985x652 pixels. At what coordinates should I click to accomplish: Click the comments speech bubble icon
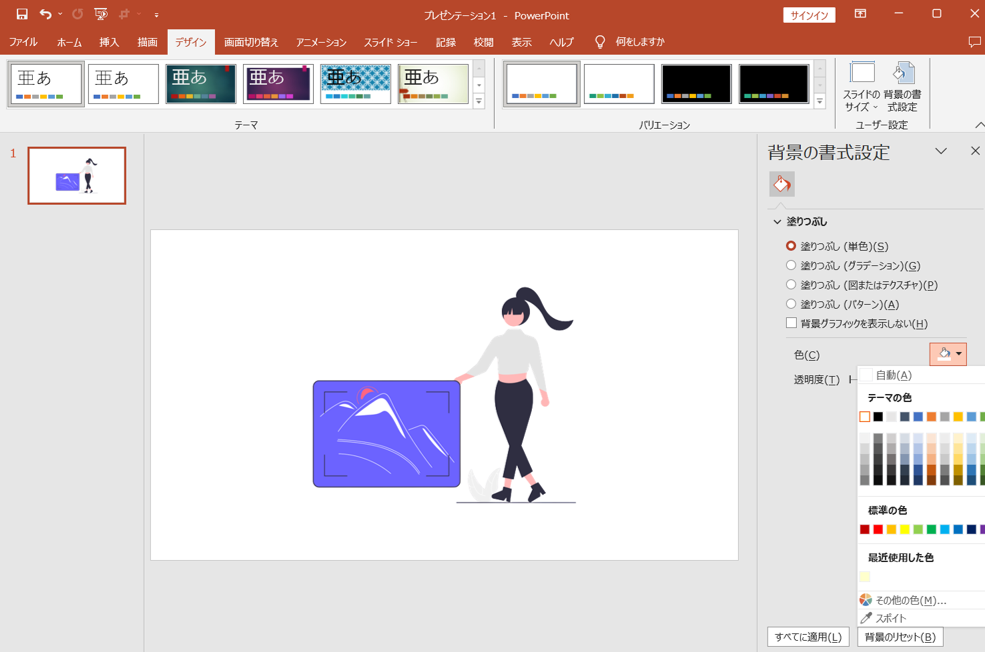(974, 42)
